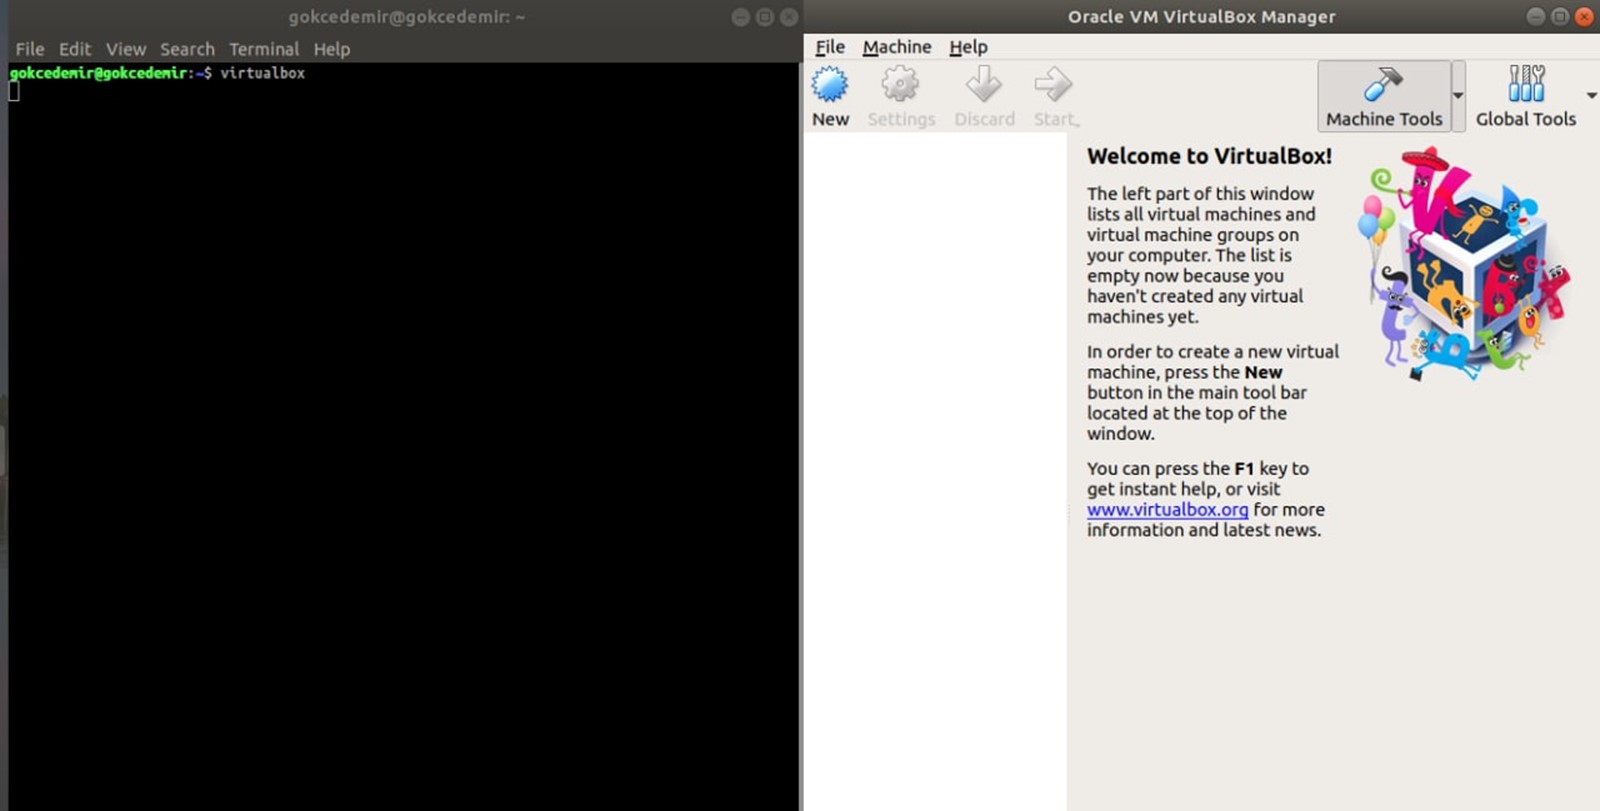Minimize the VirtualBox Manager window
This screenshot has height=811, width=1600.
click(x=1536, y=16)
